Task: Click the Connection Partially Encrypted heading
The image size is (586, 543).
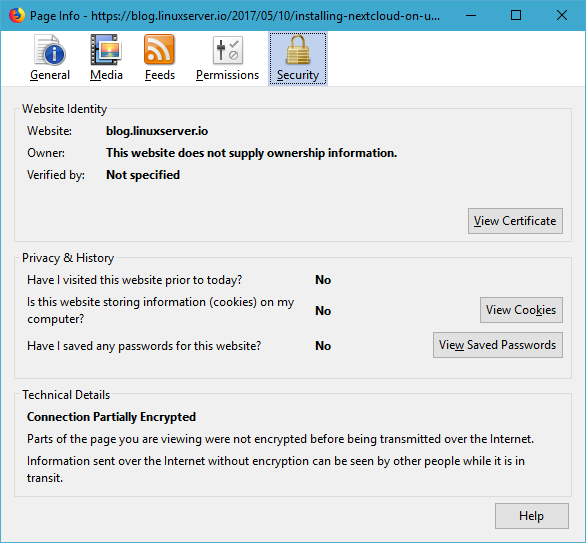Action: coord(111,417)
